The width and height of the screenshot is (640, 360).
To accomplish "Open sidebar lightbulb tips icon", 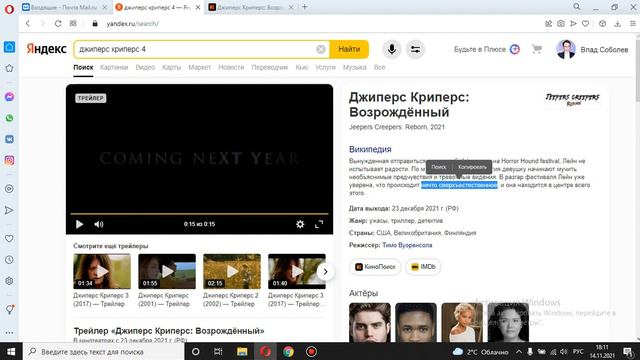I will [x=9, y=309].
